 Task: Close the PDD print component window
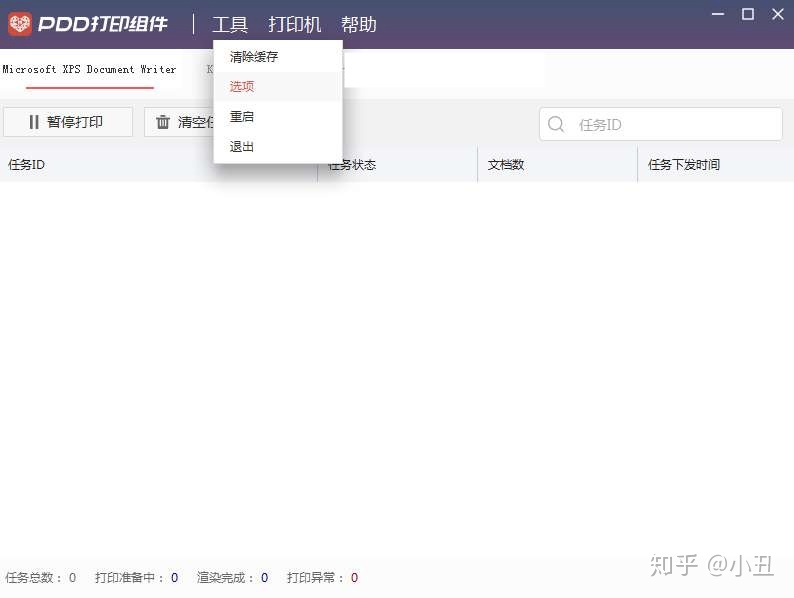[778, 14]
